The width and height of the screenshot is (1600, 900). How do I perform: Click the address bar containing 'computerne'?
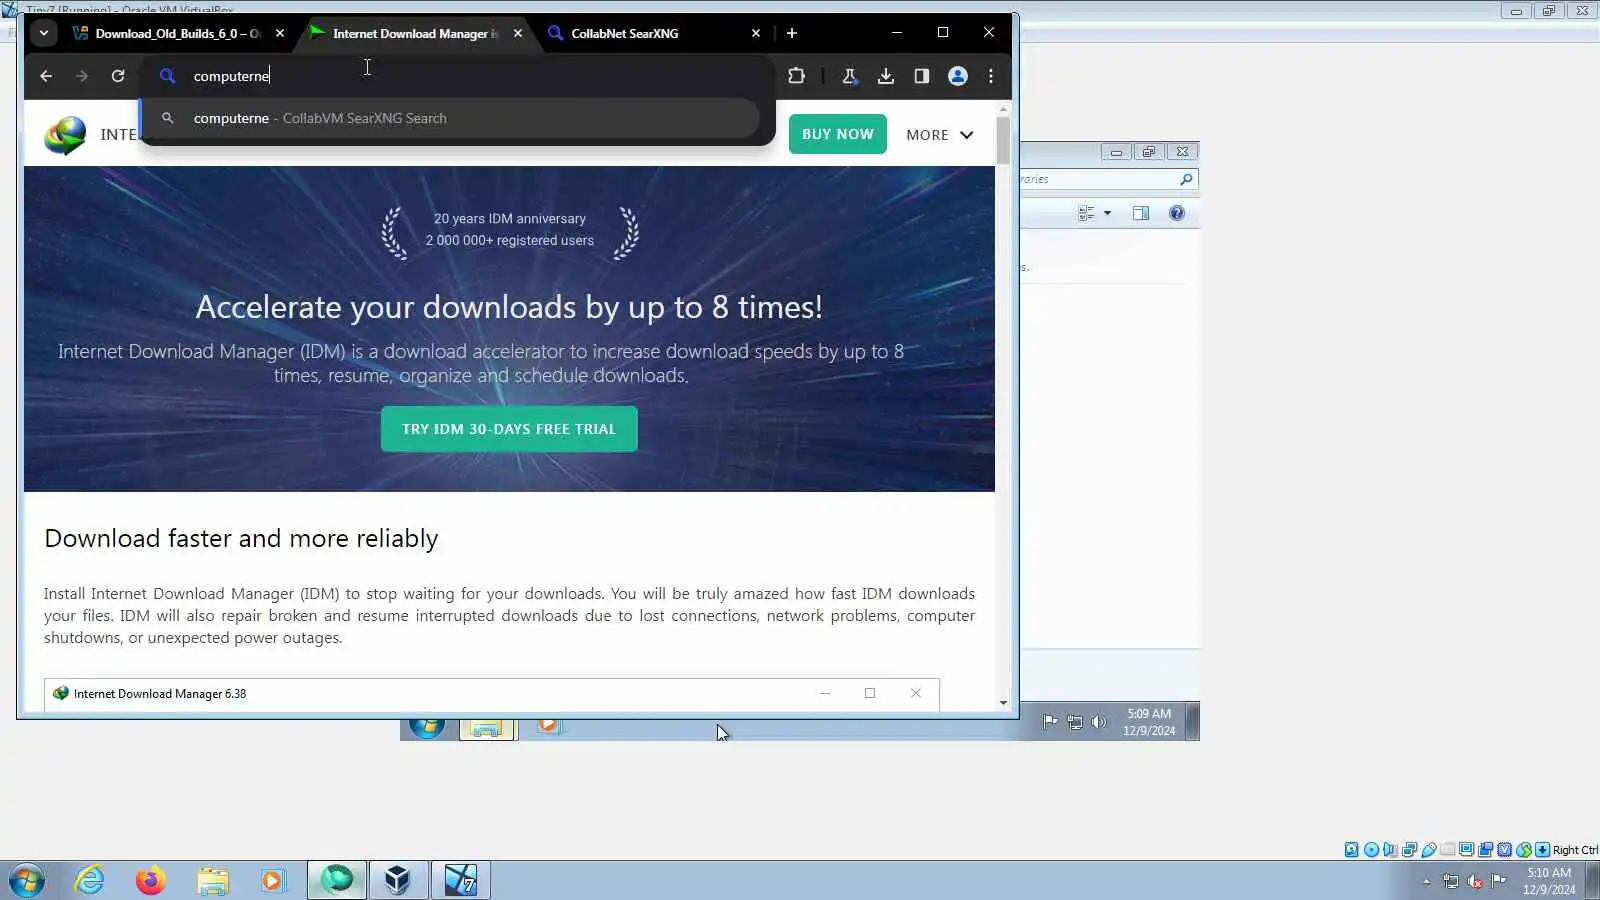click(x=458, y=76)
